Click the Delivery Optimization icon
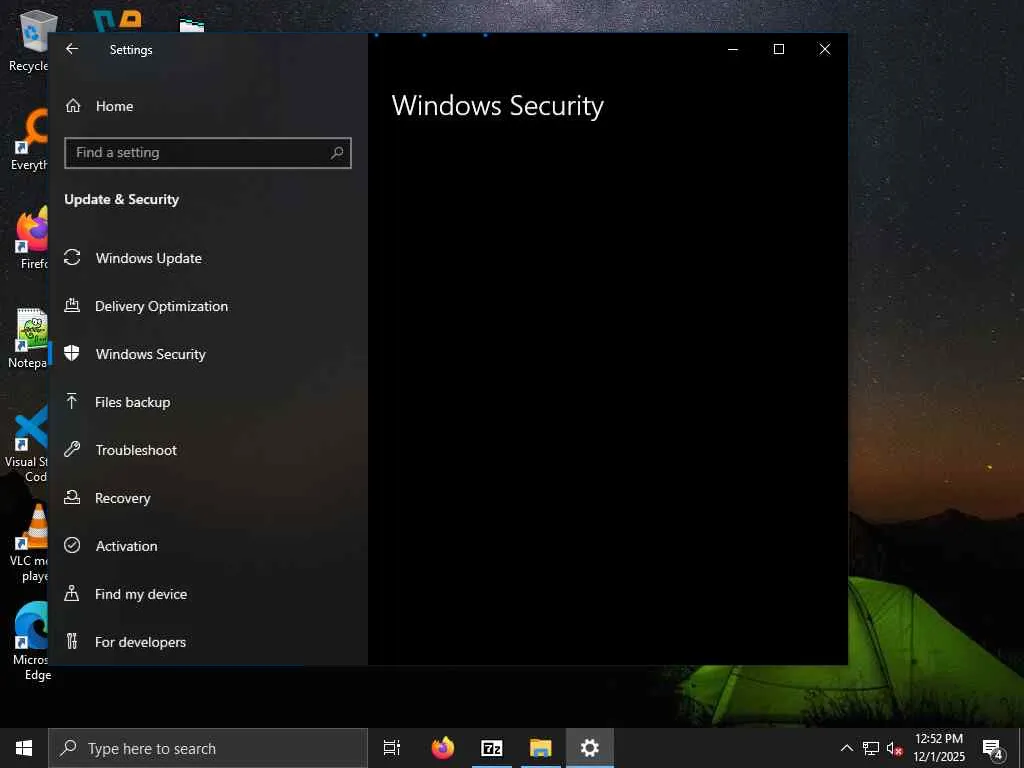 click(72, 305)
